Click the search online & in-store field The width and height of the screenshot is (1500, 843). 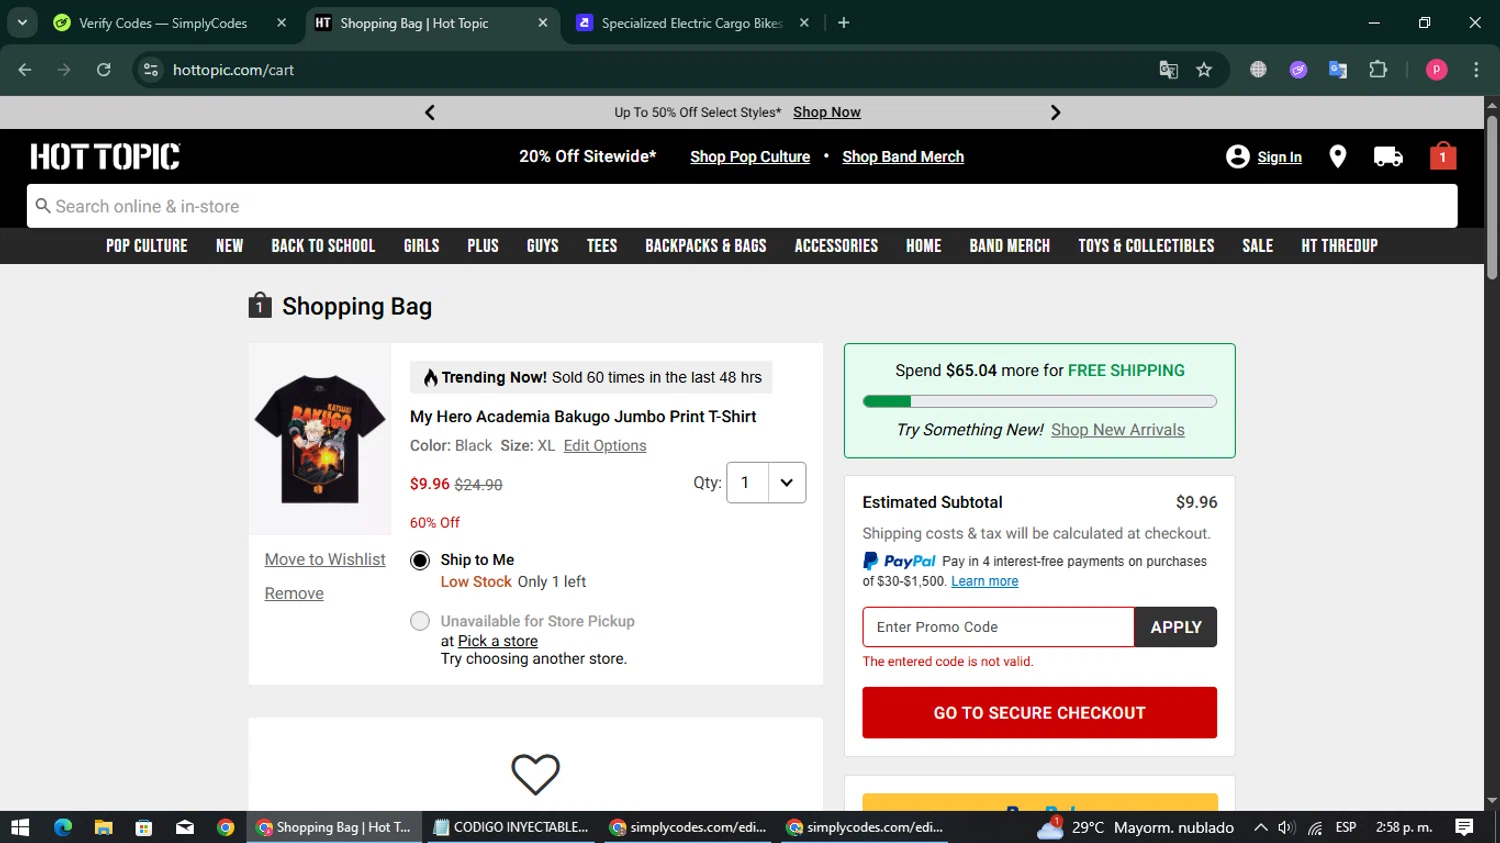point(742,206)
